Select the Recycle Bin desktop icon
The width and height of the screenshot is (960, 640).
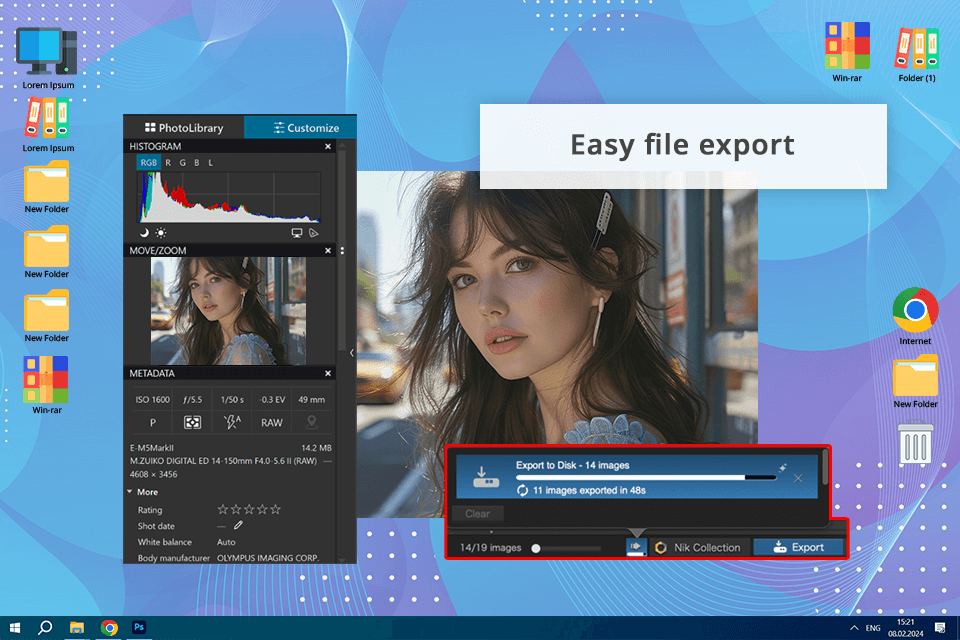[x=916, y=442]
